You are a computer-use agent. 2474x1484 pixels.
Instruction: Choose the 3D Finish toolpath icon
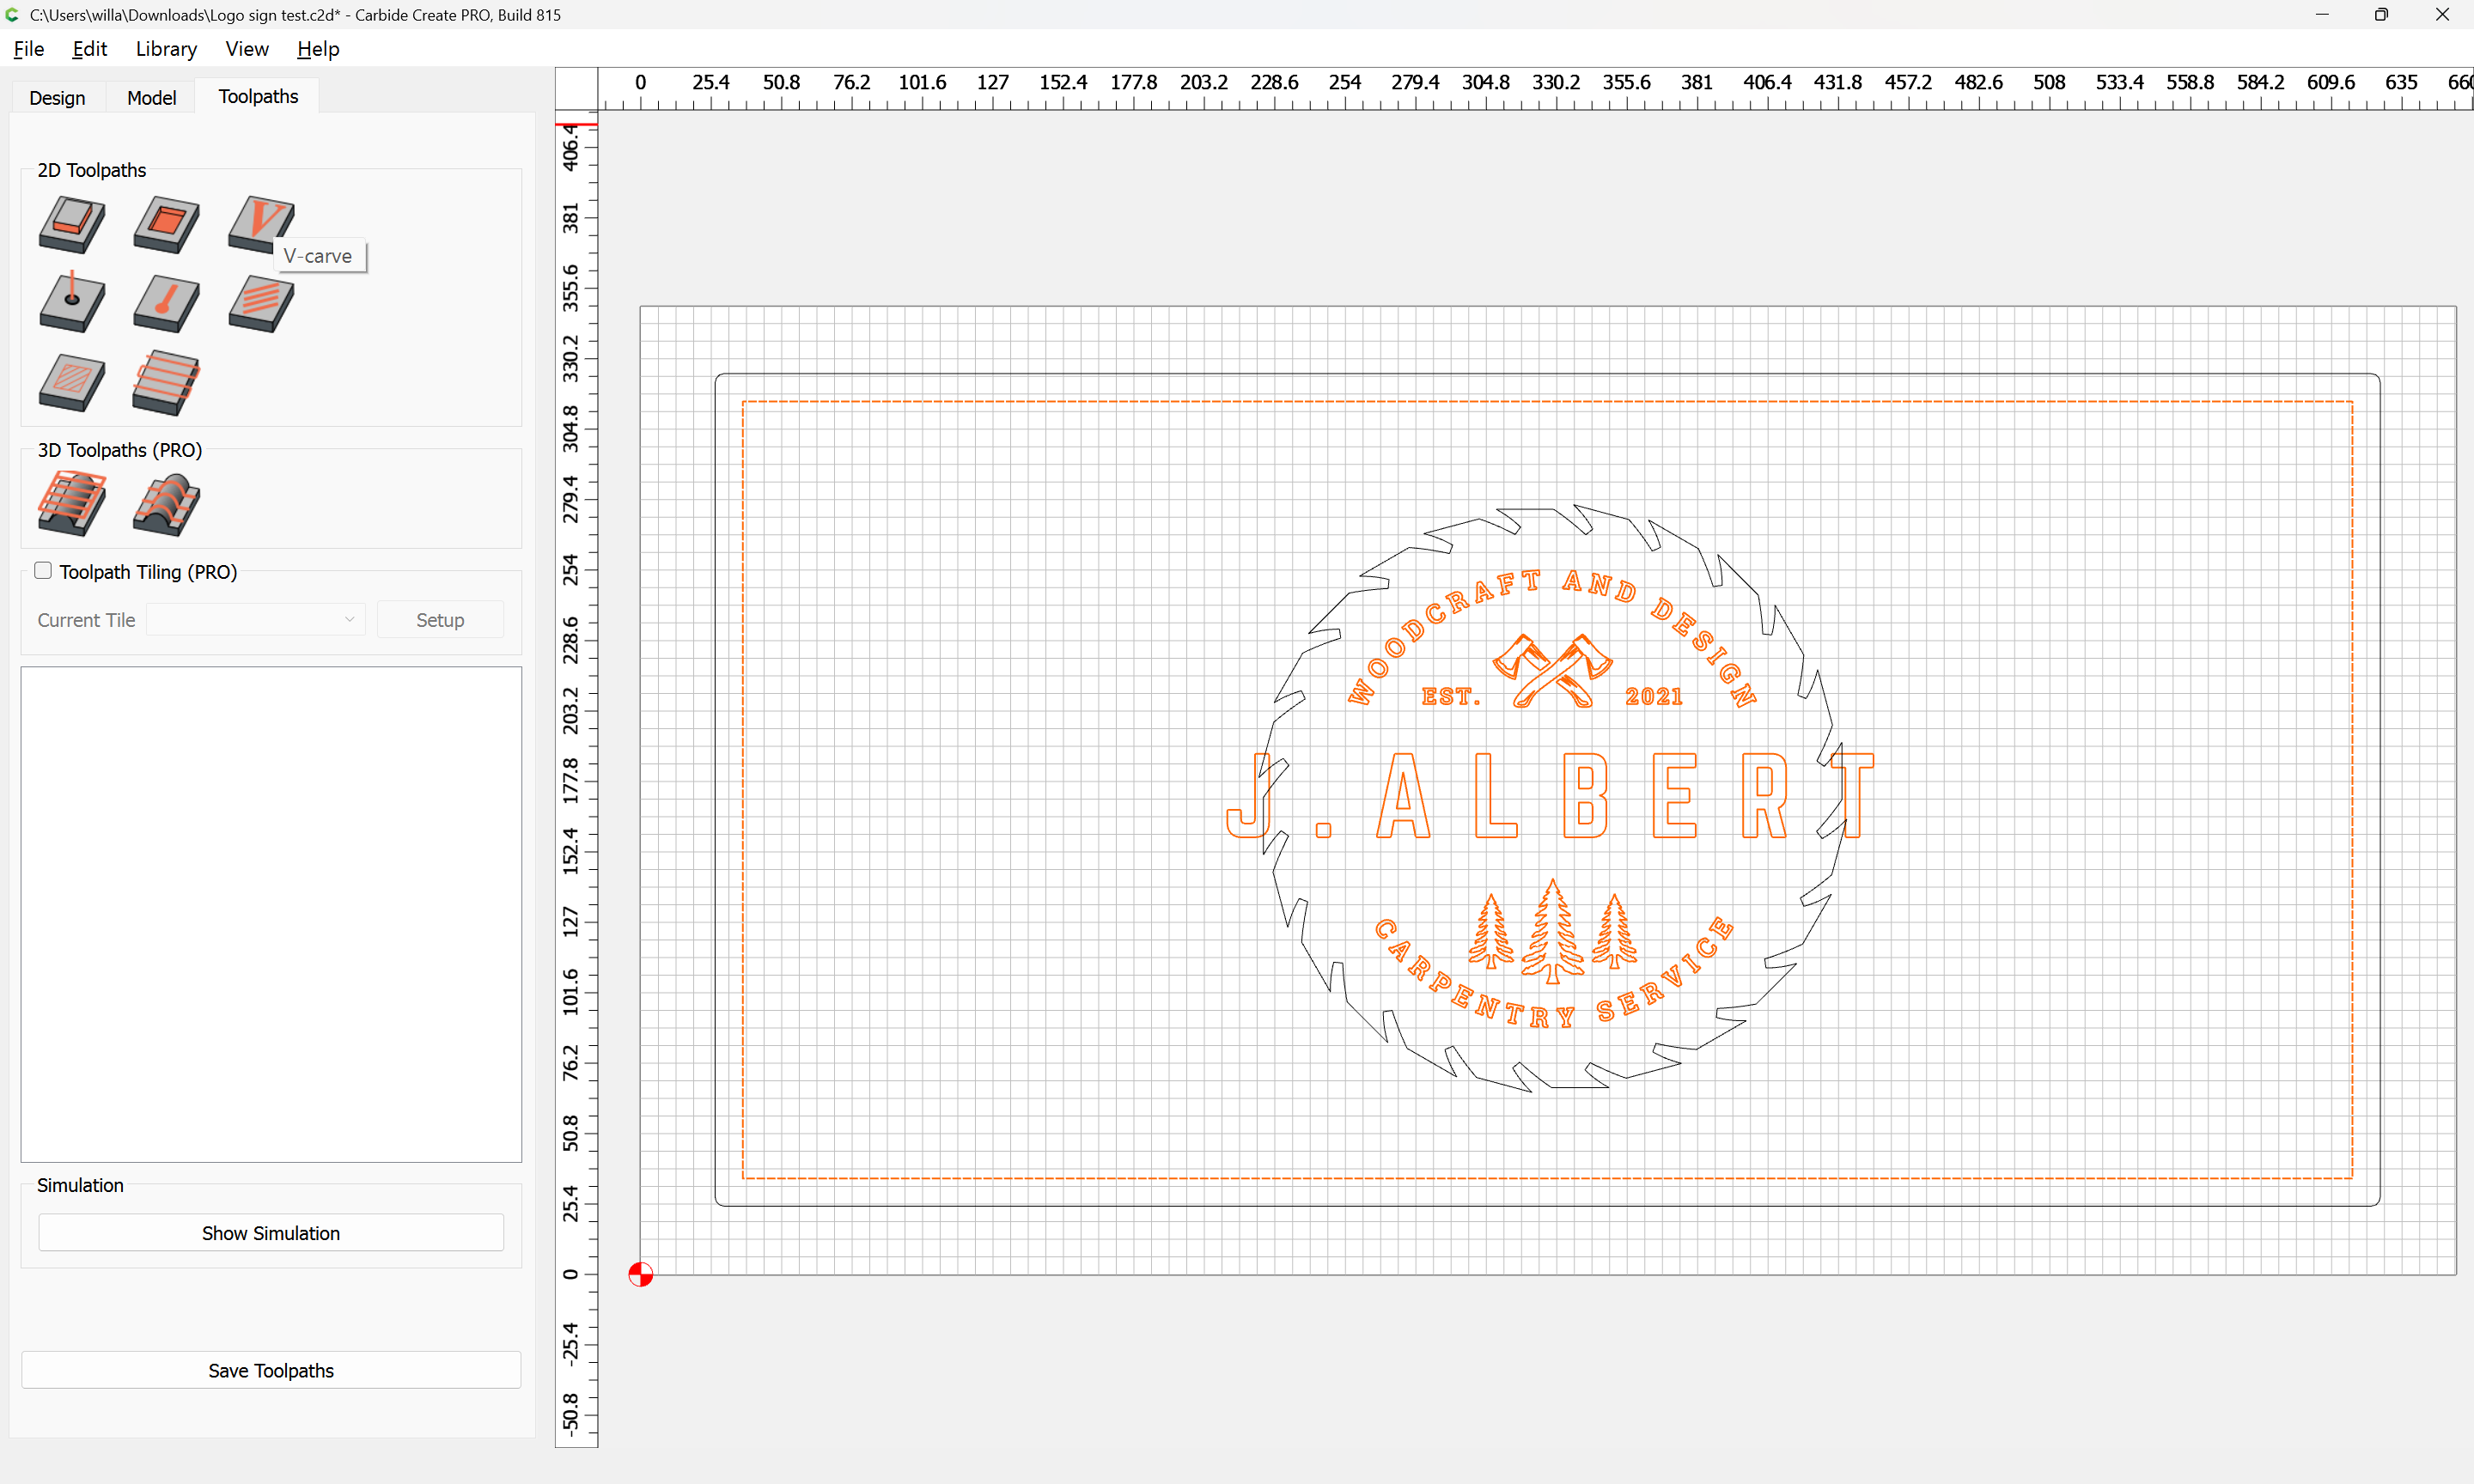[x=166, y=503]
